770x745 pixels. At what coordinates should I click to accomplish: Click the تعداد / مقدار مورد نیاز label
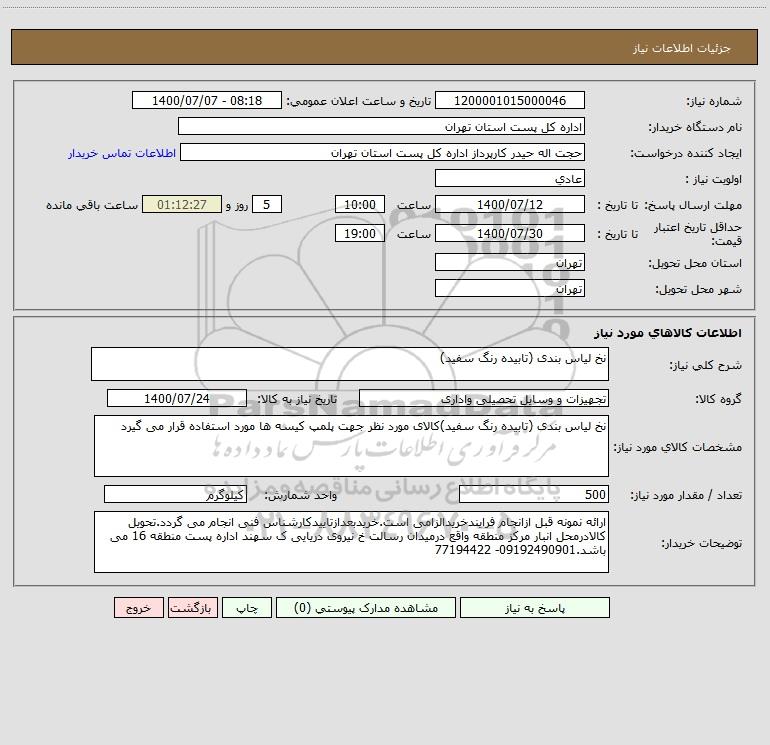(x=686, y=496)
